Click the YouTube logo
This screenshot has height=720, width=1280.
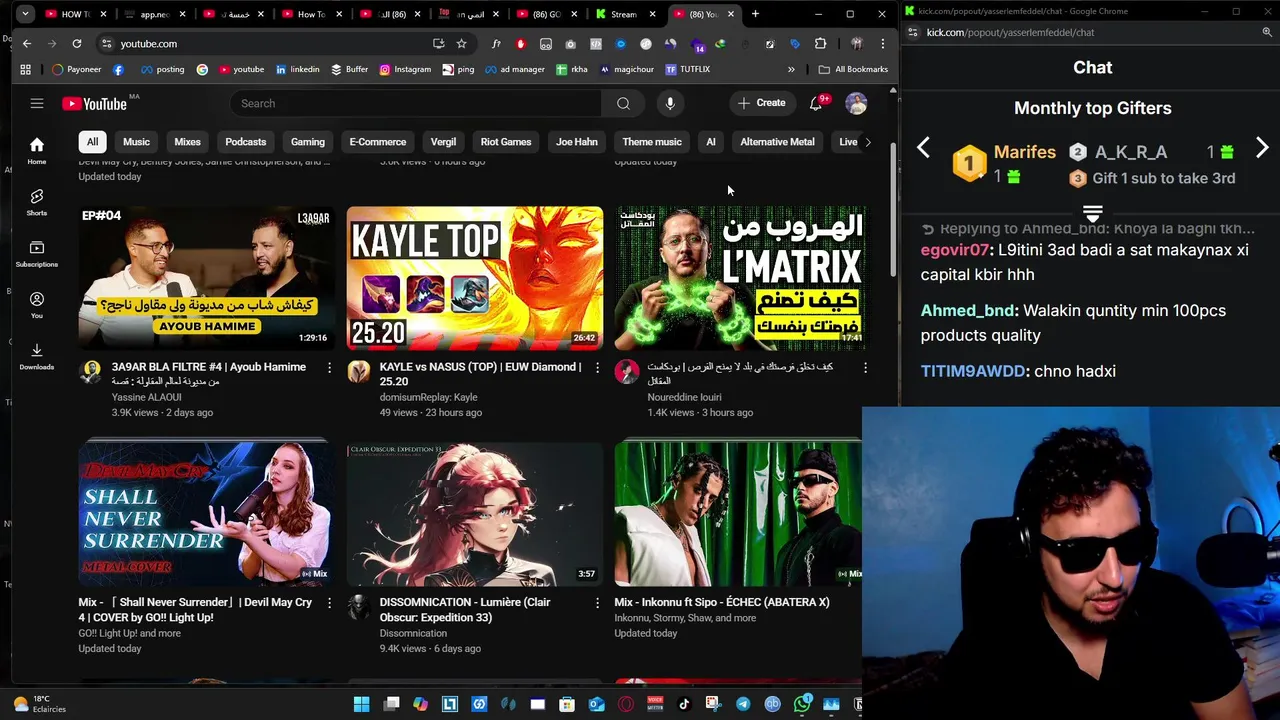tap(95, 104)
